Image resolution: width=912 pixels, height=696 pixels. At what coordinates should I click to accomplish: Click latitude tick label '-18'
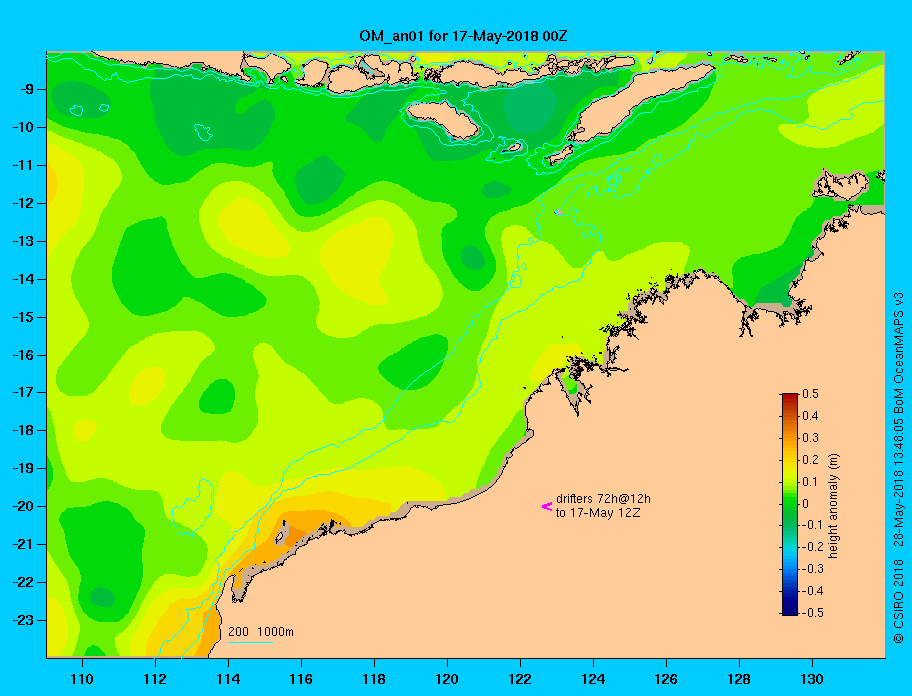click(x=23, y=430)
